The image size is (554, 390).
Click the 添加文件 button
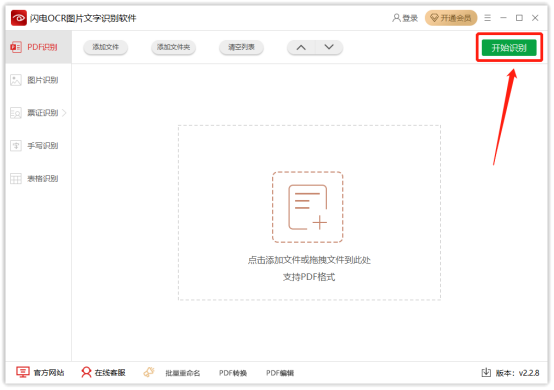click(105, 47)
